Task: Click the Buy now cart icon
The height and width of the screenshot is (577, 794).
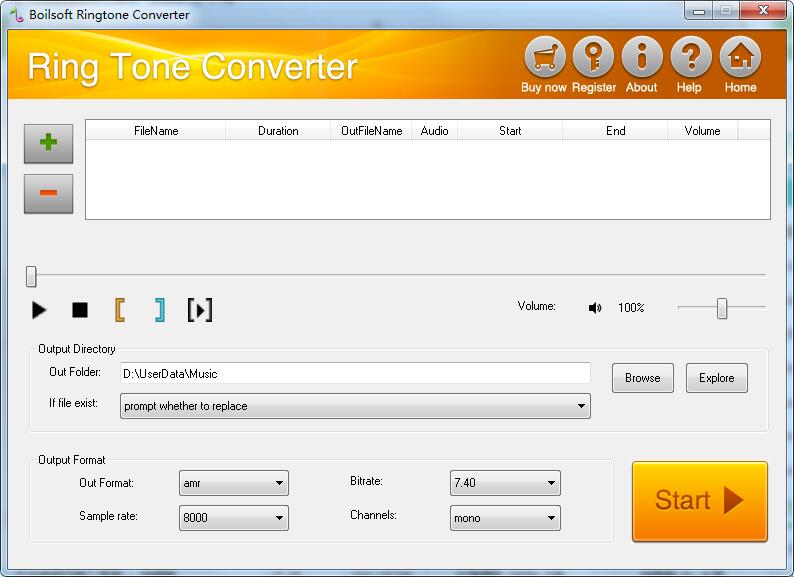Action: (x=544, y=57)
